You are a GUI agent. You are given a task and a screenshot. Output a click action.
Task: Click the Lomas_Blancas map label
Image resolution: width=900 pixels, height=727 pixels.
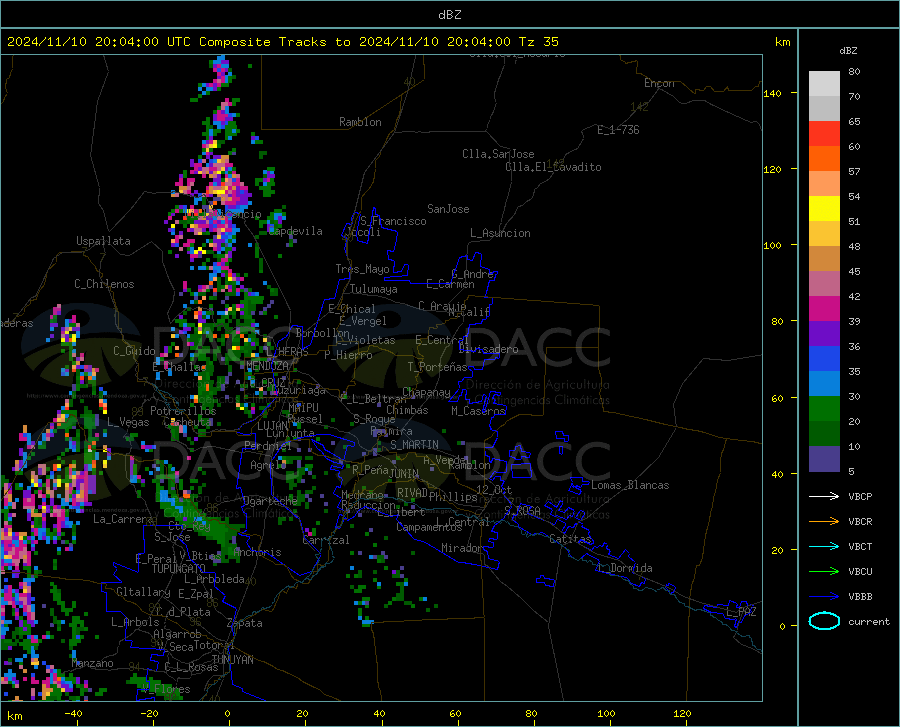click(630, 485)
